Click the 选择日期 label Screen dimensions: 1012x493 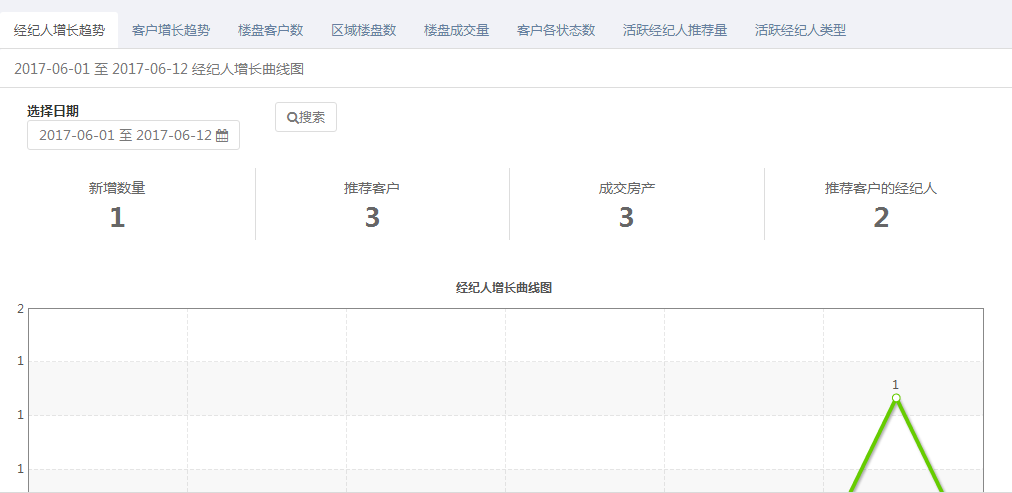click(53, 111)
